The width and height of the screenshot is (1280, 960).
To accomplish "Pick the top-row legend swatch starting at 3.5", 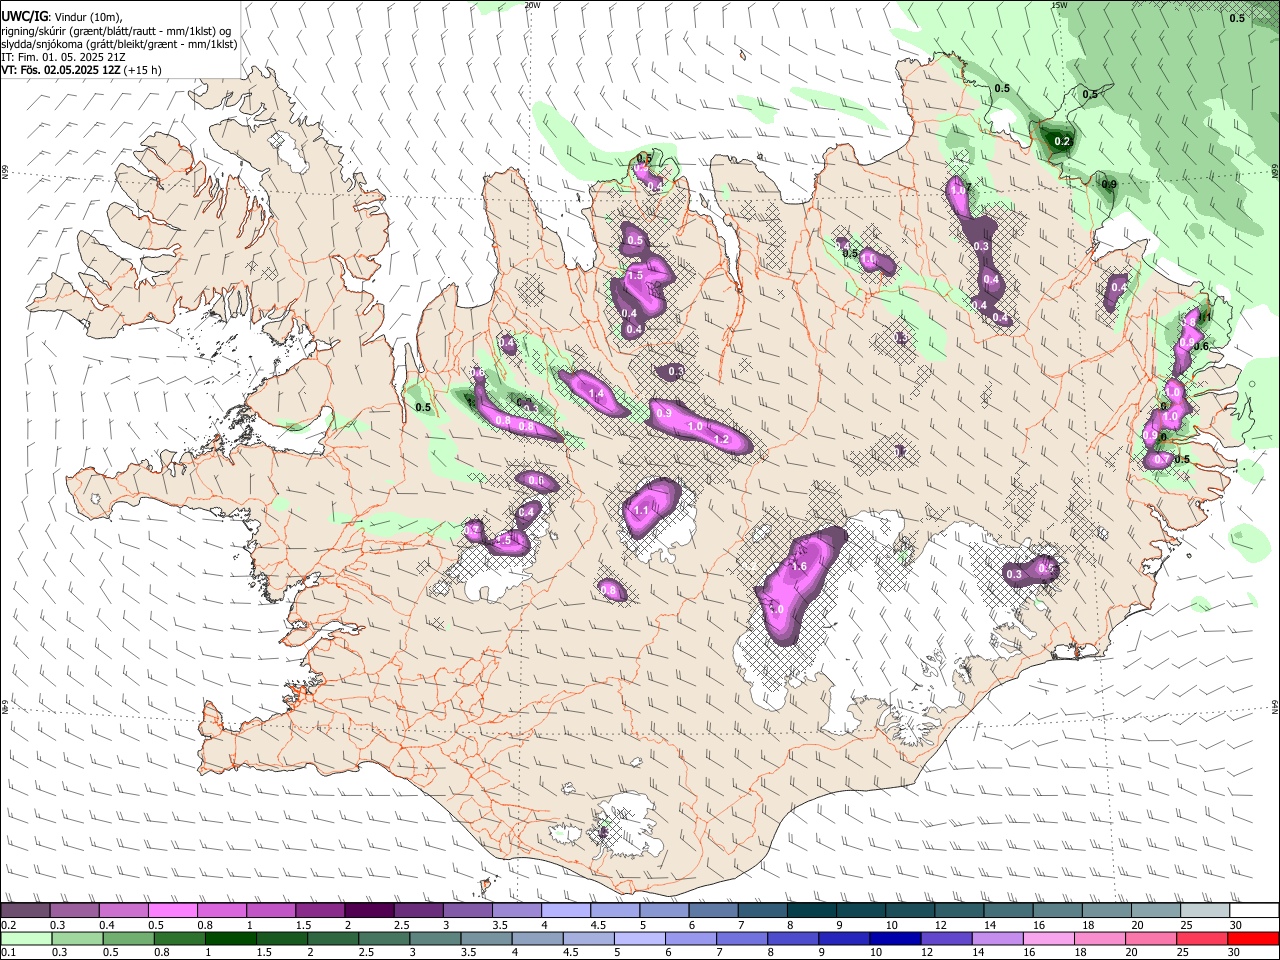I will point(516,911).
